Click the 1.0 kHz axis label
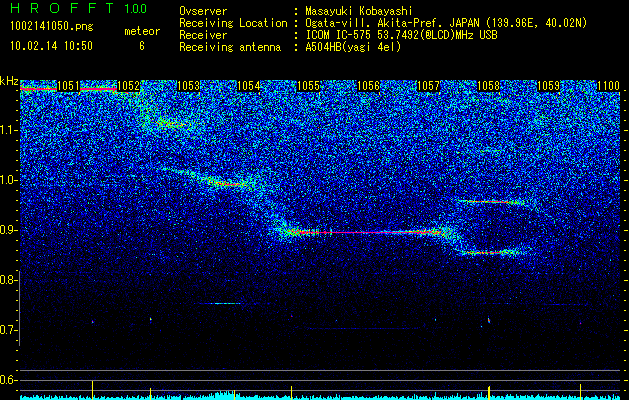629x400 pixels. click(x=9, y=180)
